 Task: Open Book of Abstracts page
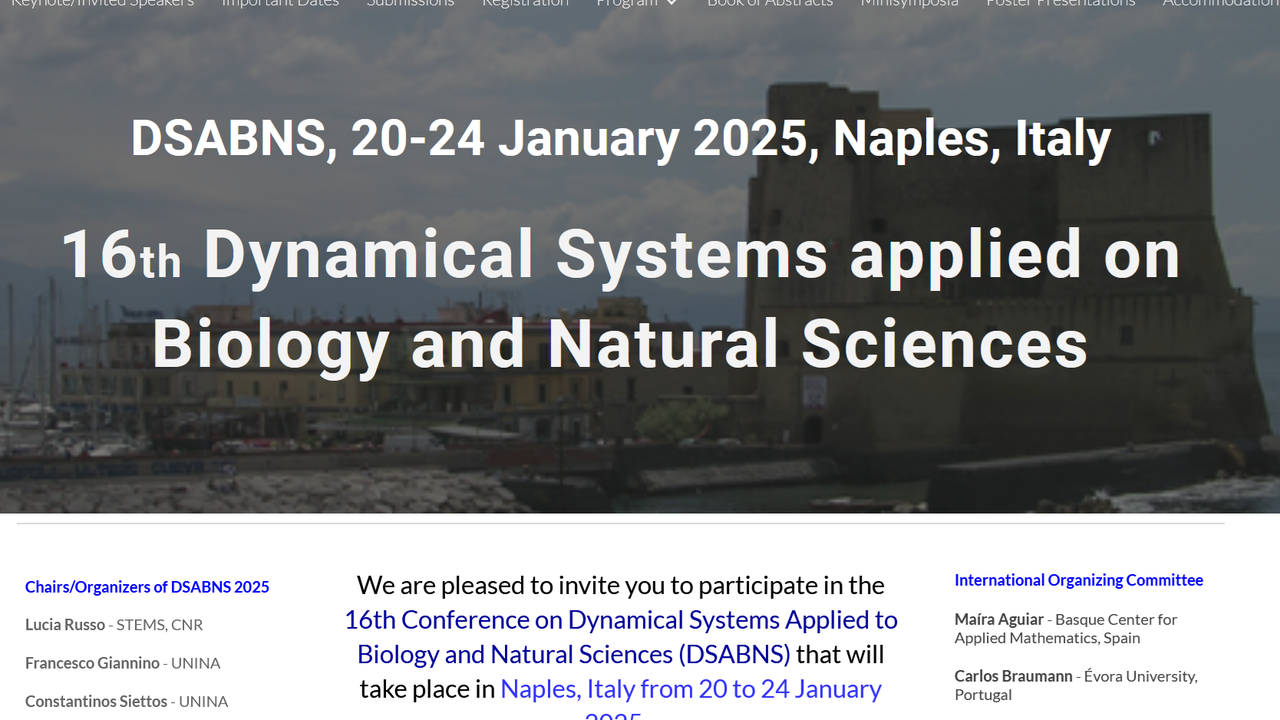pos(769,3)
